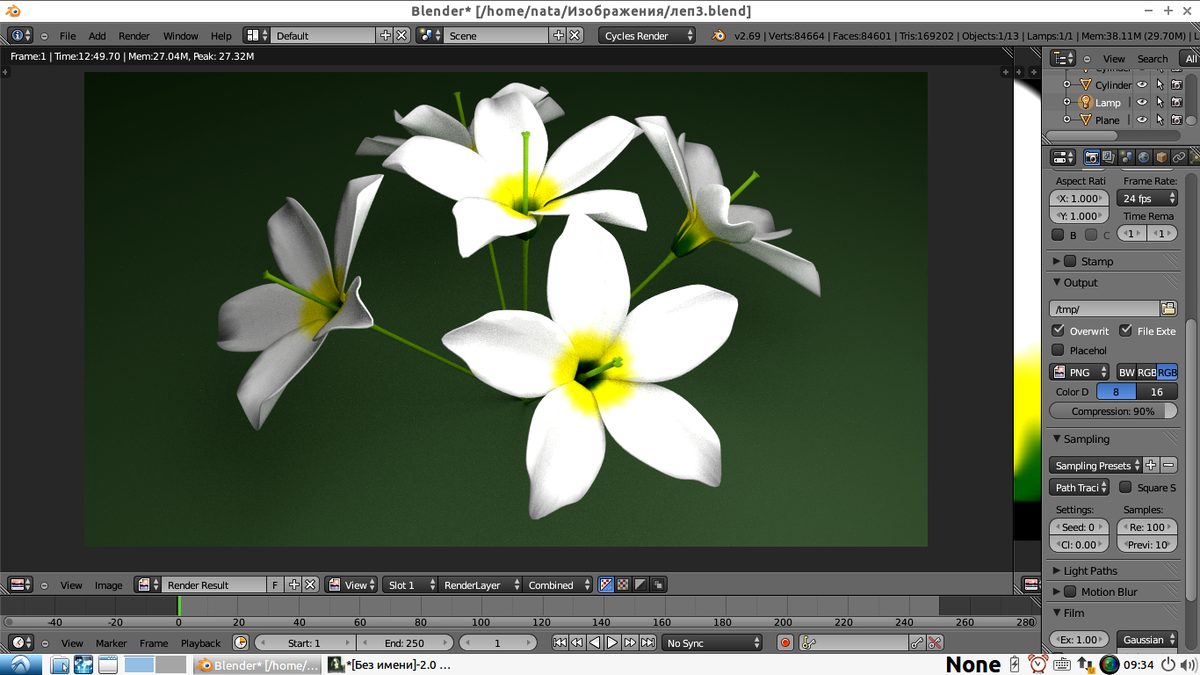Click the Object properties cube icon

1161,157
